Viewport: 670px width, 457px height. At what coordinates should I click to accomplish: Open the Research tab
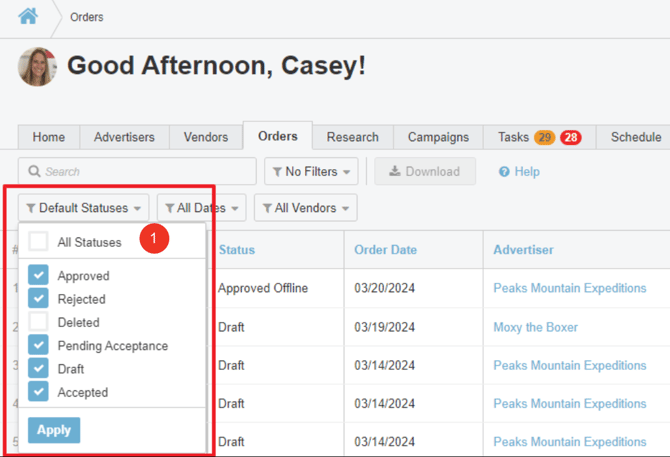[352, 137]
